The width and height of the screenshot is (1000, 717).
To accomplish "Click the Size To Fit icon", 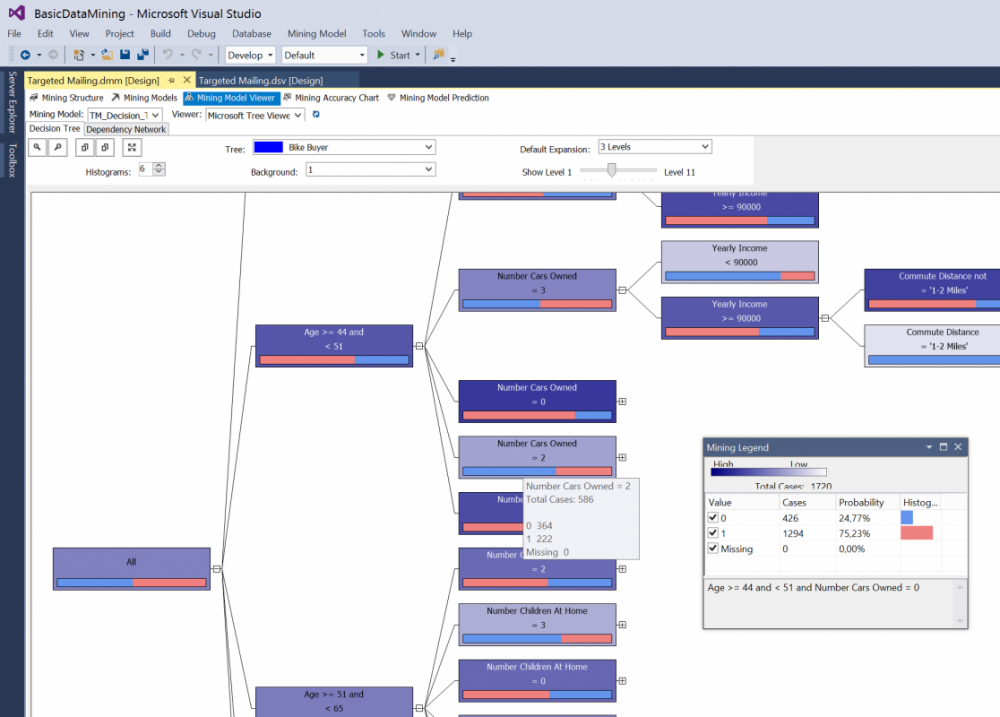I will pos(131,147).
